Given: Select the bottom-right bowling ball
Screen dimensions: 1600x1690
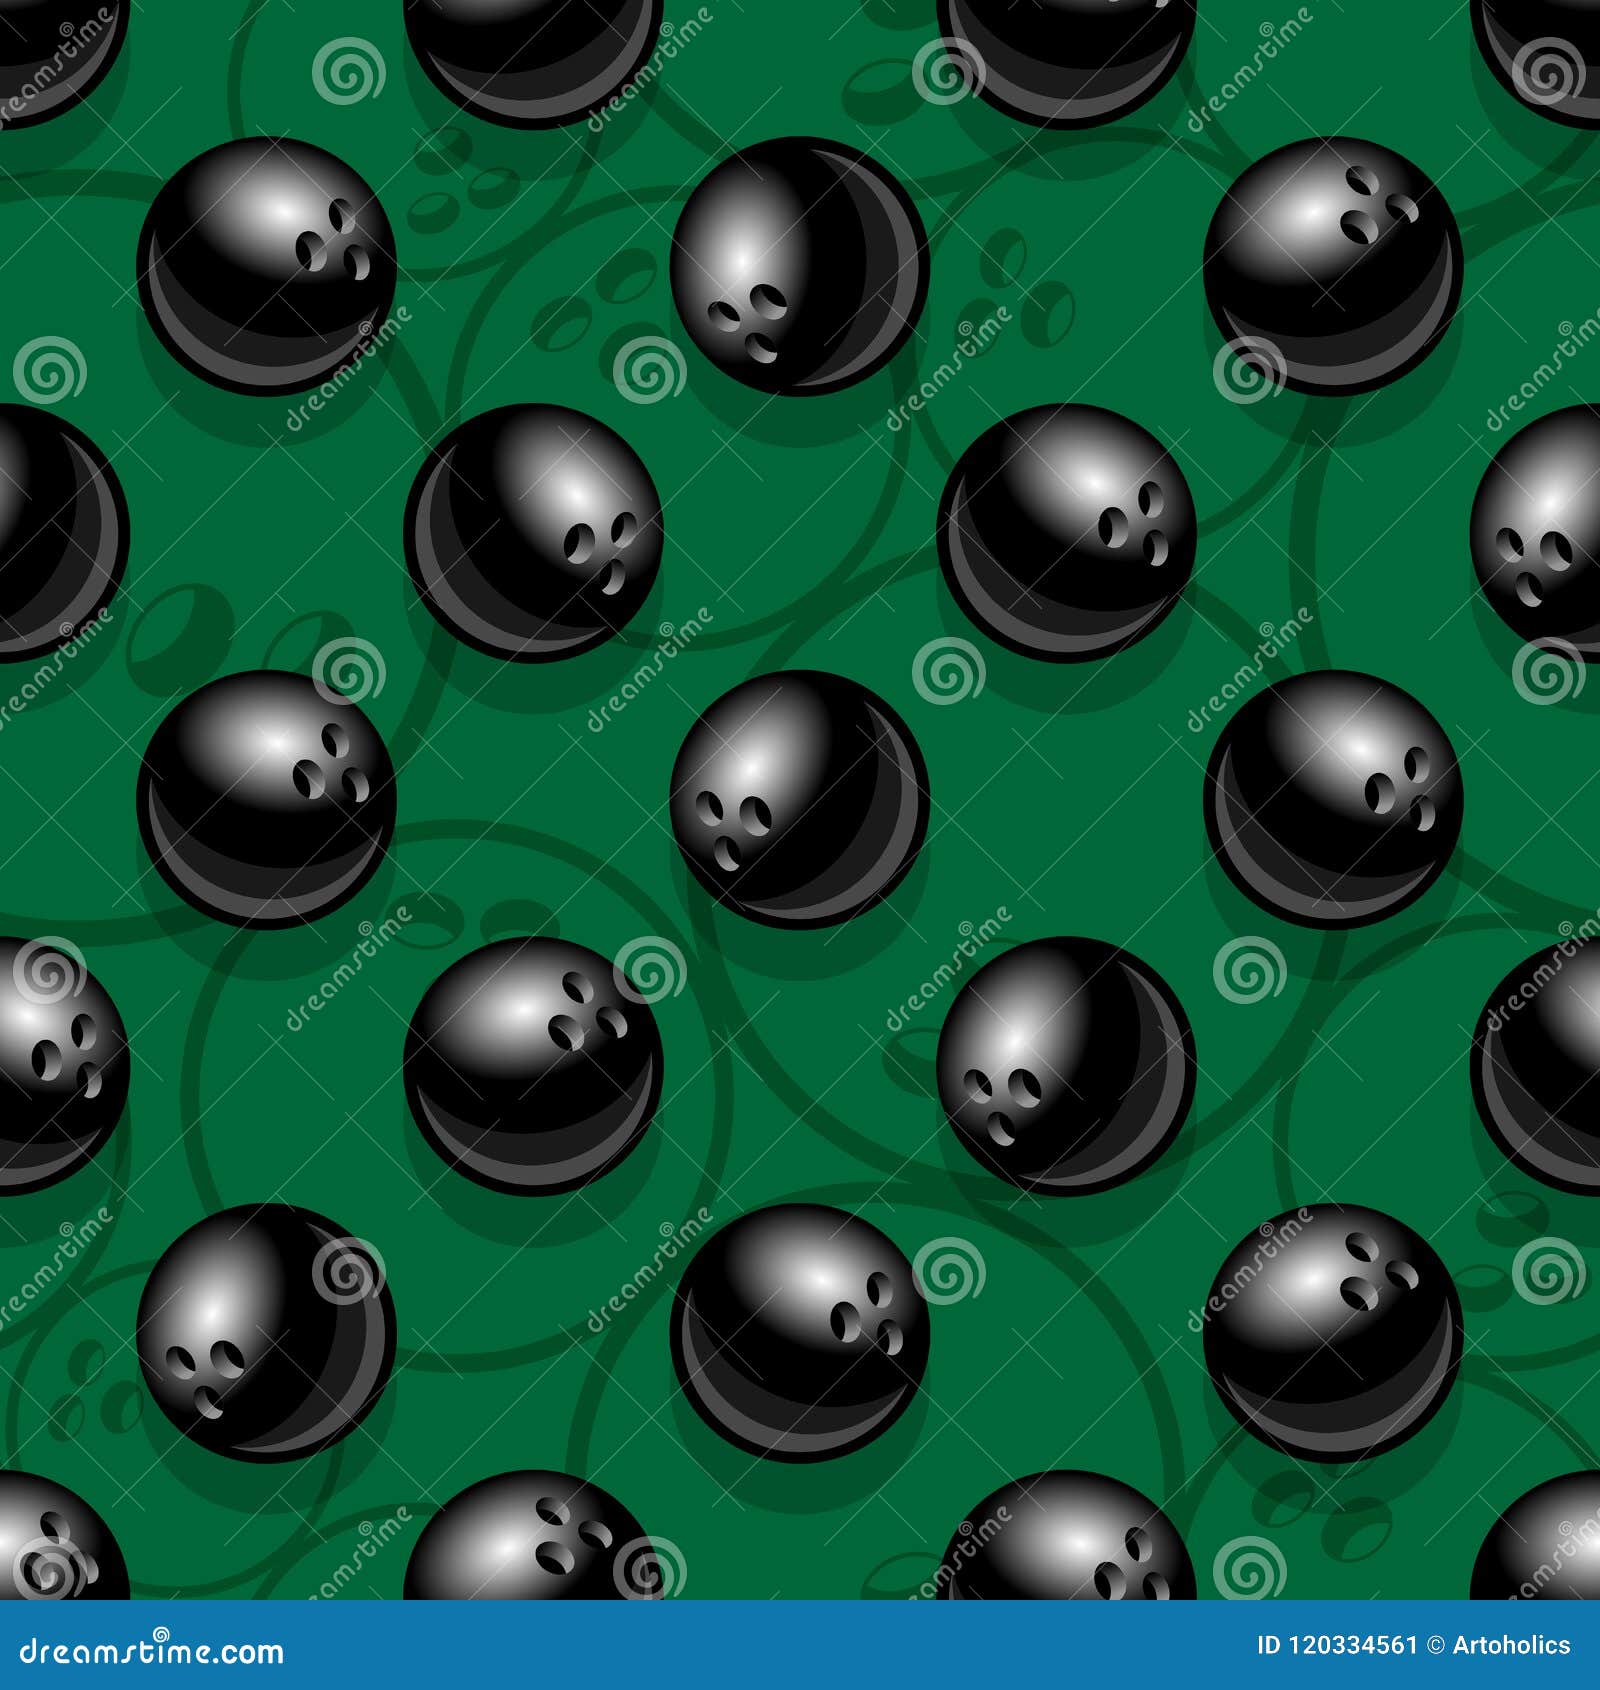Looking at the screenshot, I should click(x=1330, y=1320).
